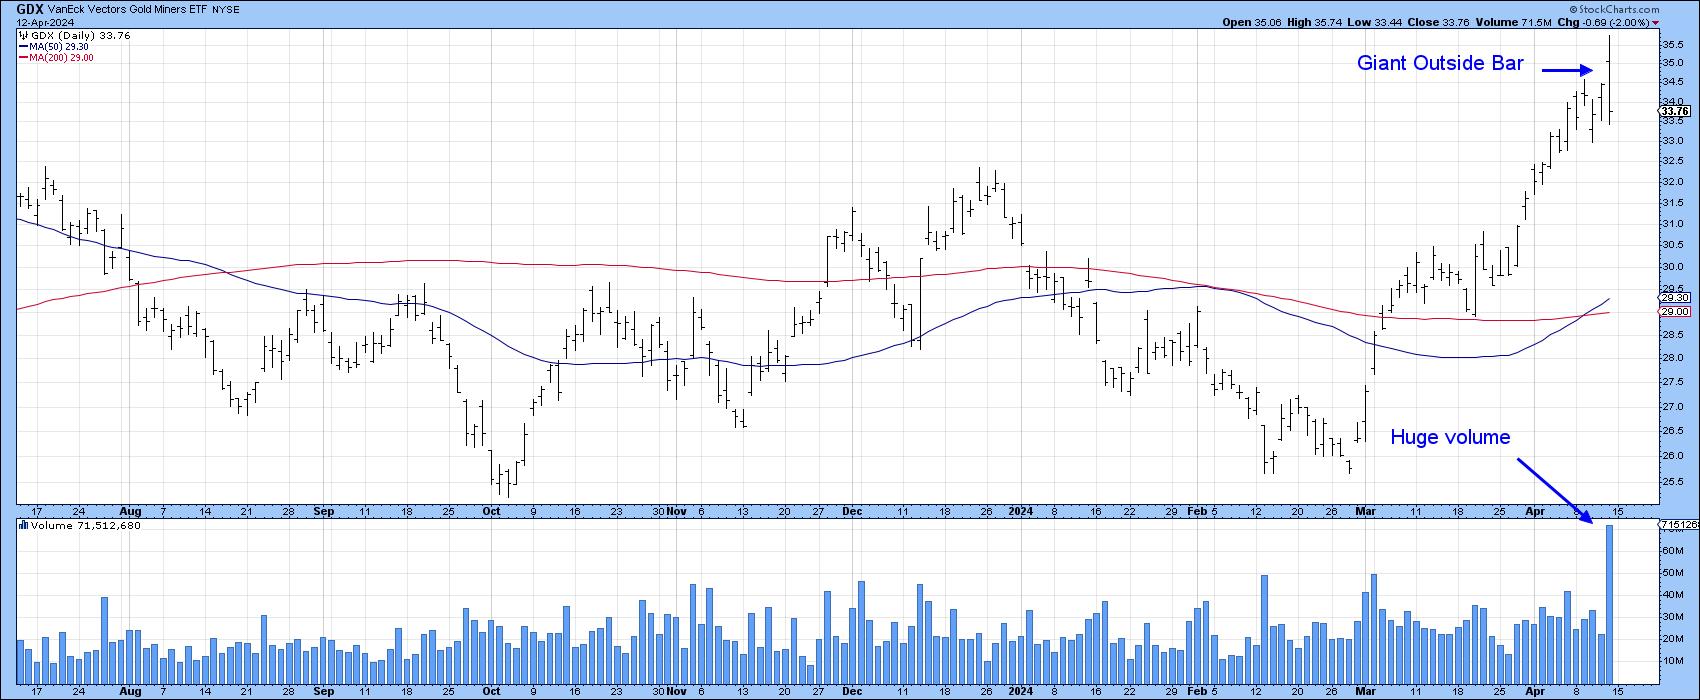Click the tallest volume bar at far right
Image resolution: width=1700 pixels, height=700 pixels.
(1610, 604)
